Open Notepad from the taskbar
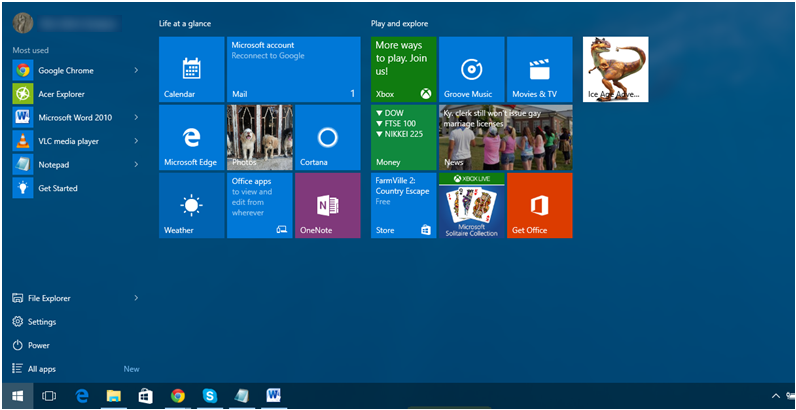Viewport: 796px width, 410px height. click(x=242, y=396)
